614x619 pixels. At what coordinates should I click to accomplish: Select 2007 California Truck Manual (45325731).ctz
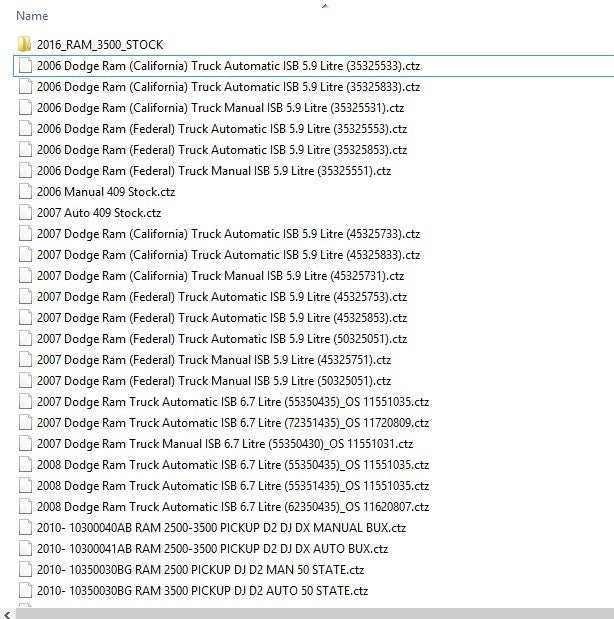tap(220, 275)
